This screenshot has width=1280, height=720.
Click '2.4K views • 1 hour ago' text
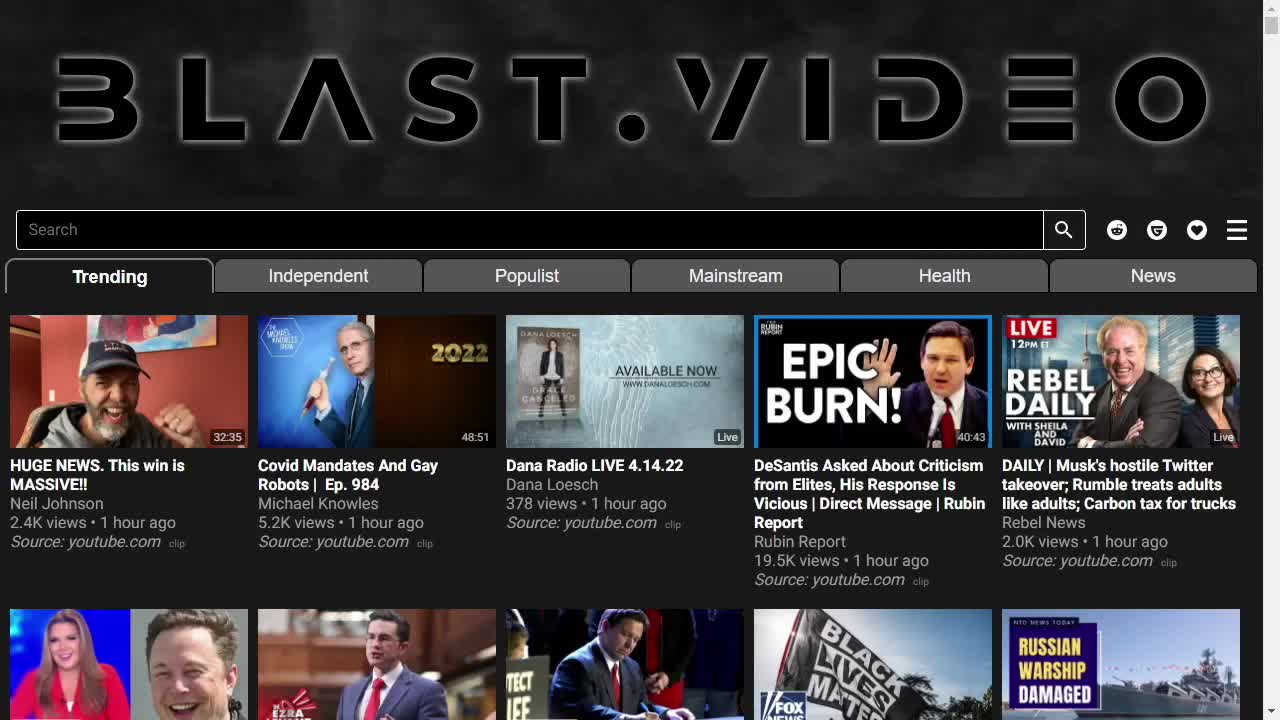pyautogui.click(x=93, y=523)
